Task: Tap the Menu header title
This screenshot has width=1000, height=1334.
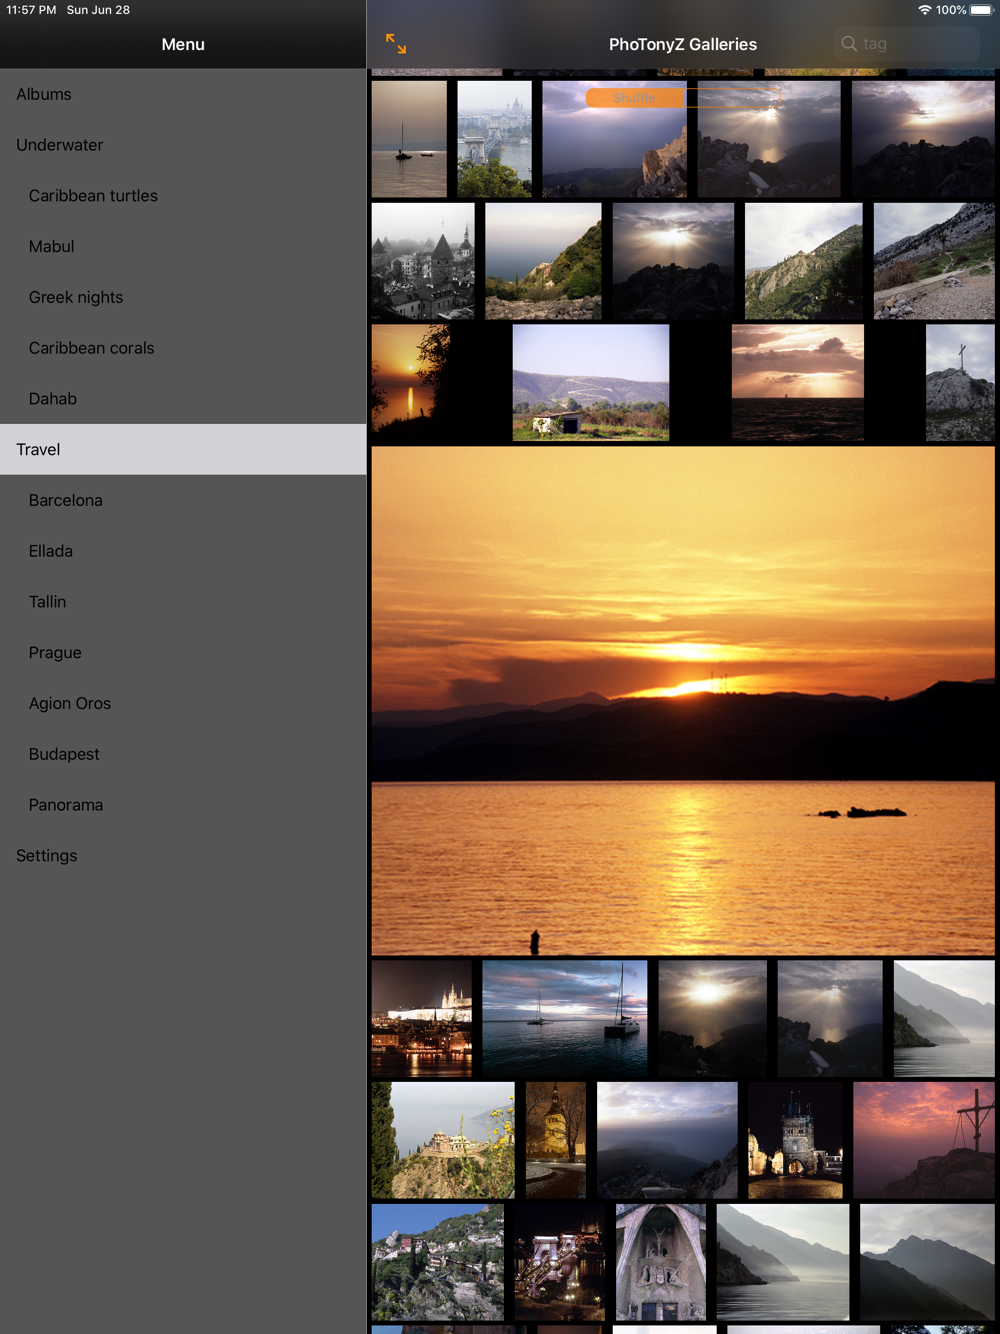Action: pos(183,44)
